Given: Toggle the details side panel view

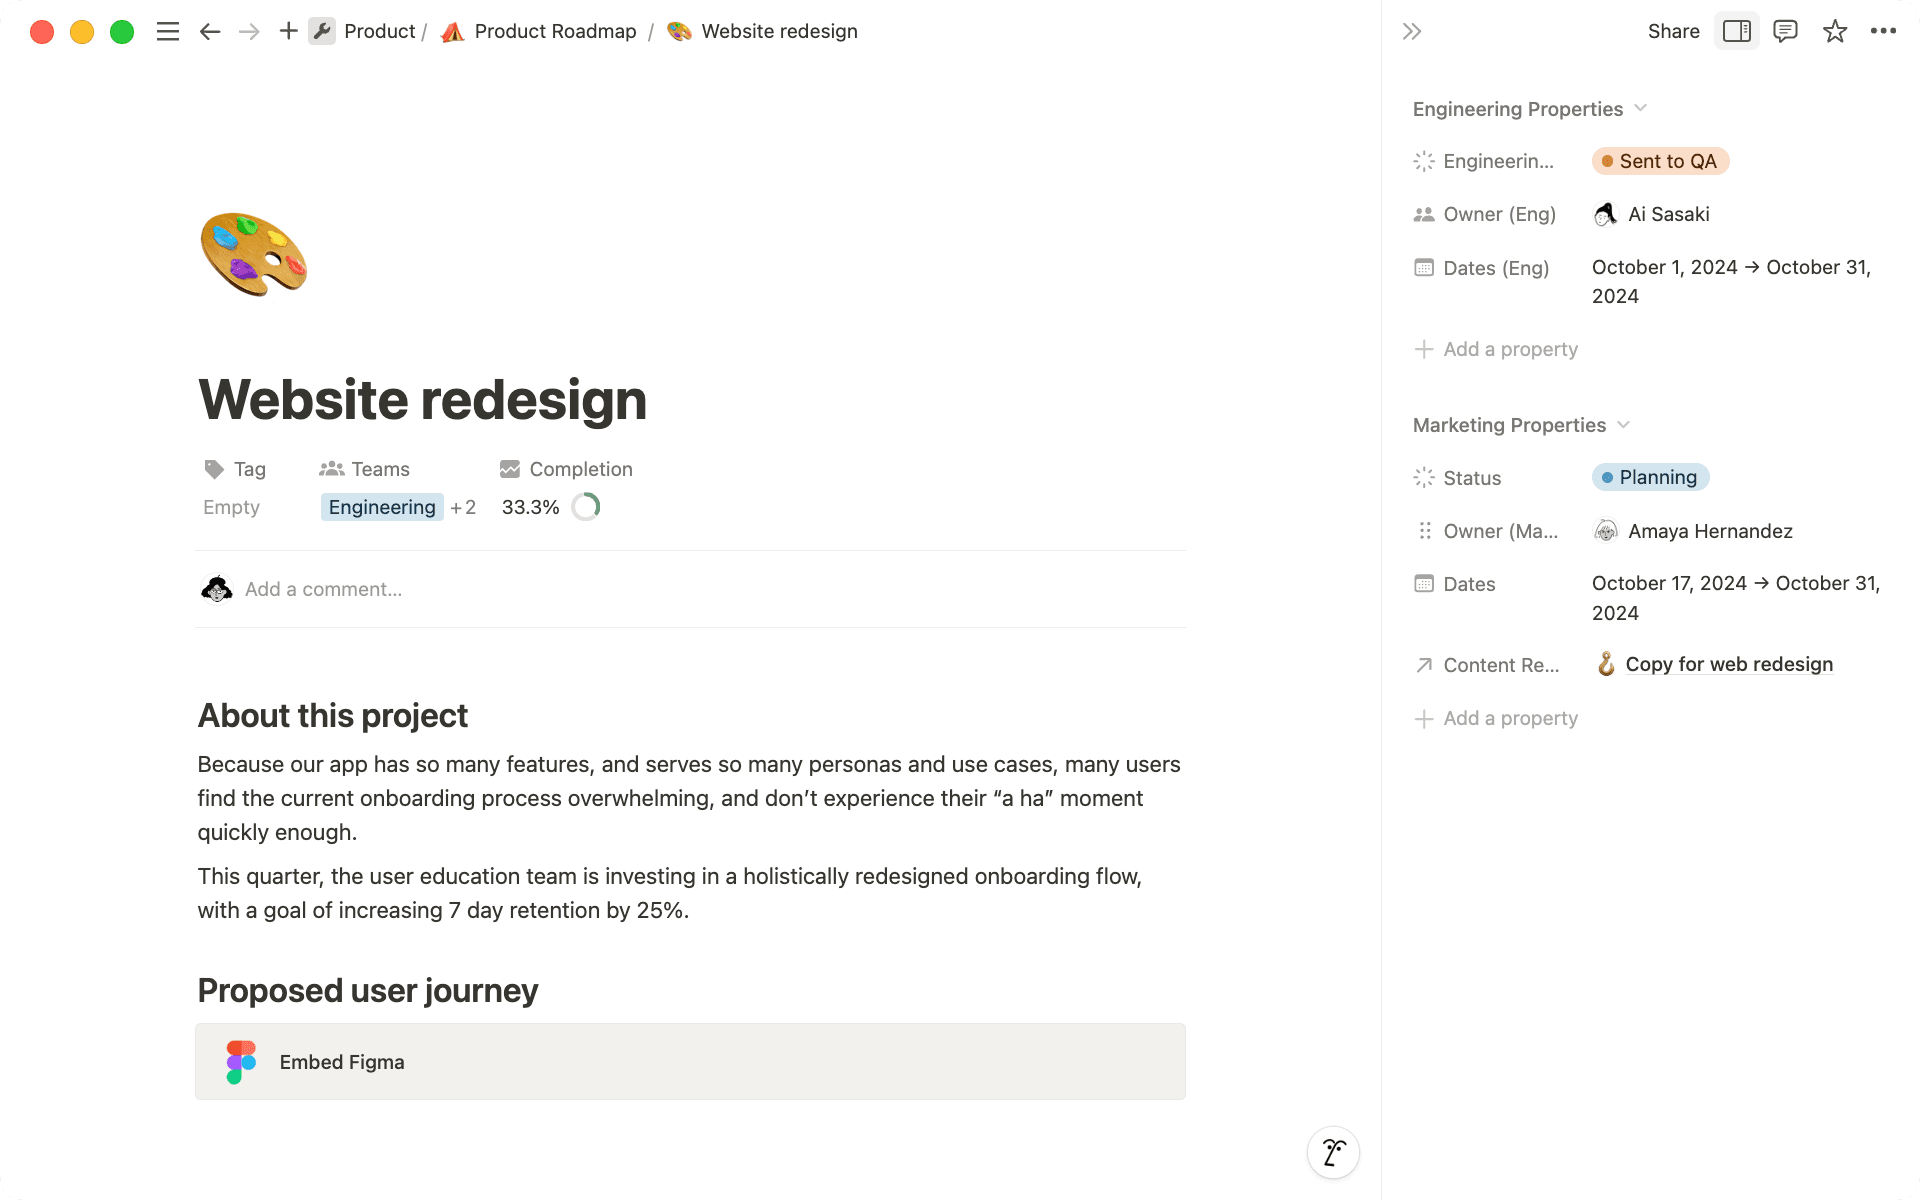Looking at the screenshot, I should (x=1737, y=31).
